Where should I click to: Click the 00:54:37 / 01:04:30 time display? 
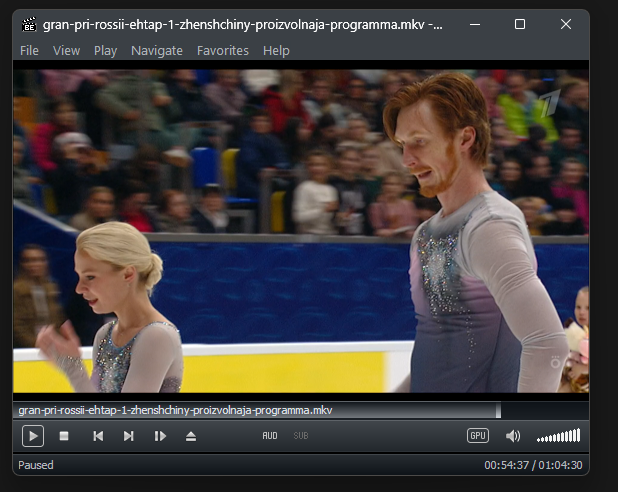pos(531,465)
